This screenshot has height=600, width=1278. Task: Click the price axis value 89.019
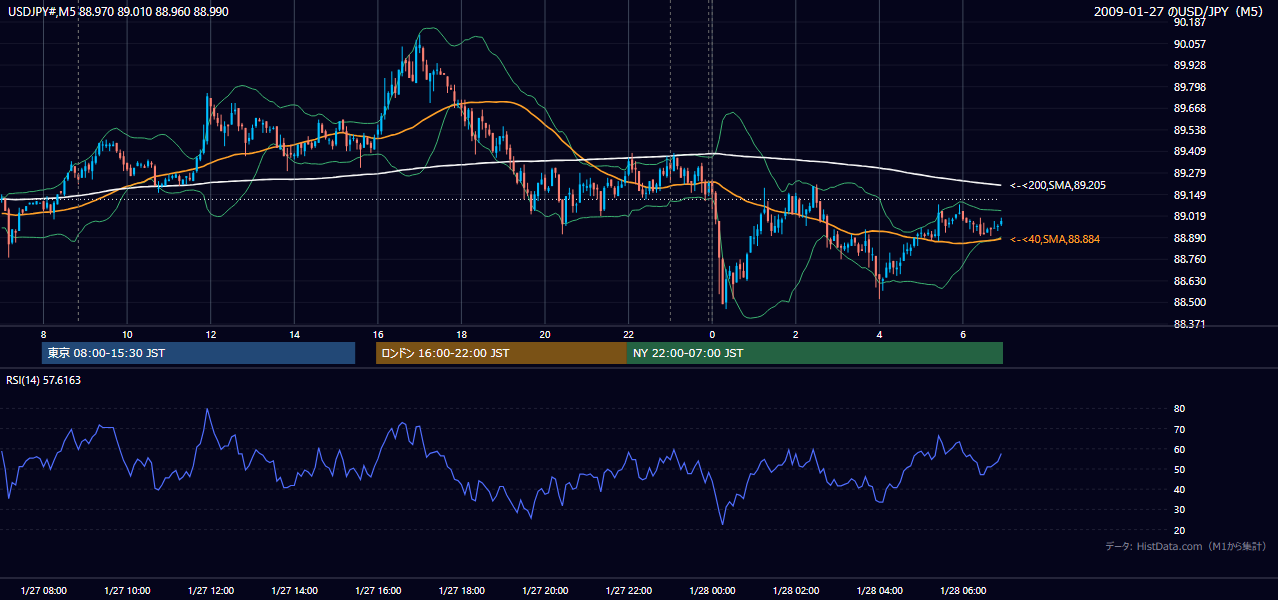click(1190, 216)
